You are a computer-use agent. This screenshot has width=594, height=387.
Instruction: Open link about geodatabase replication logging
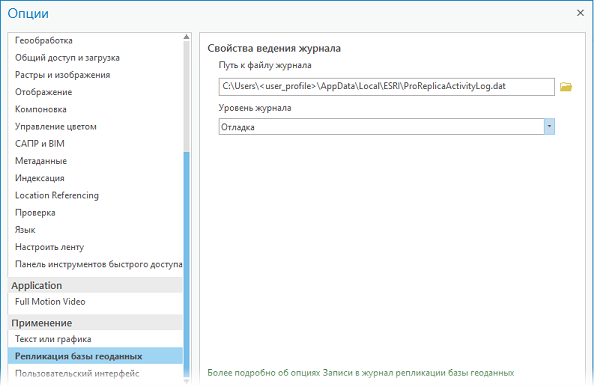360,373
